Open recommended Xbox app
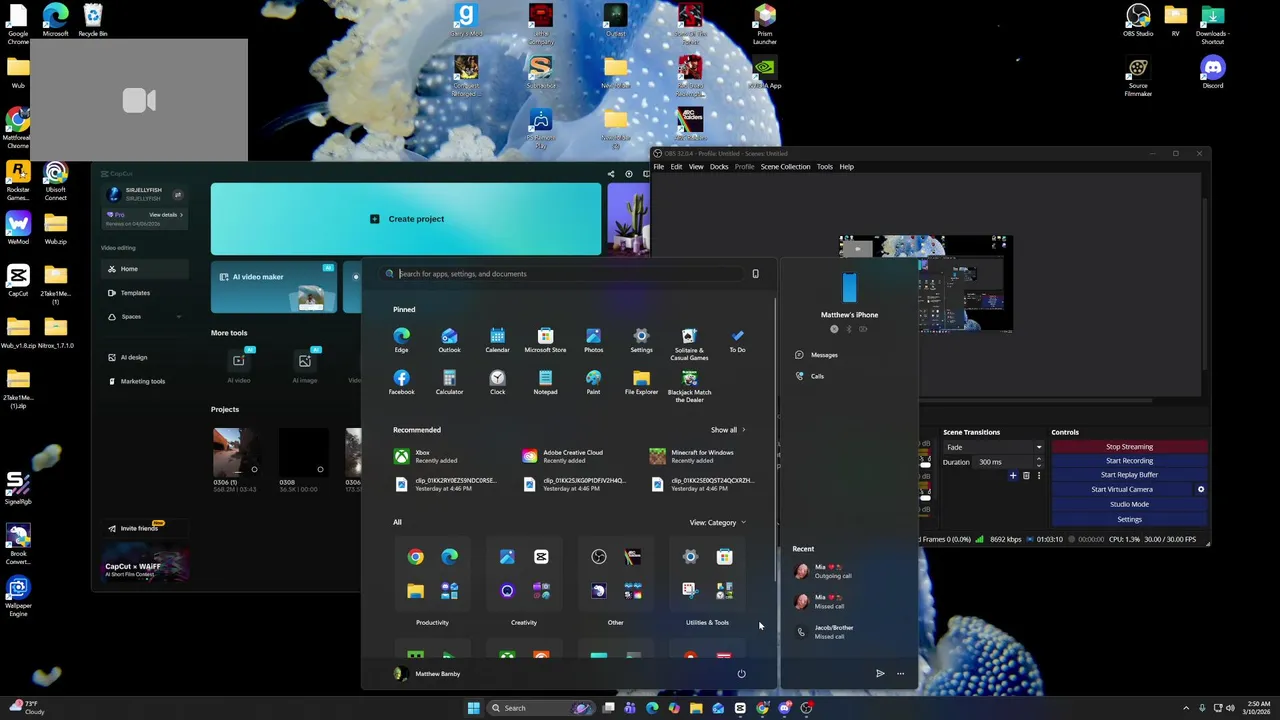 click(425, 456)
